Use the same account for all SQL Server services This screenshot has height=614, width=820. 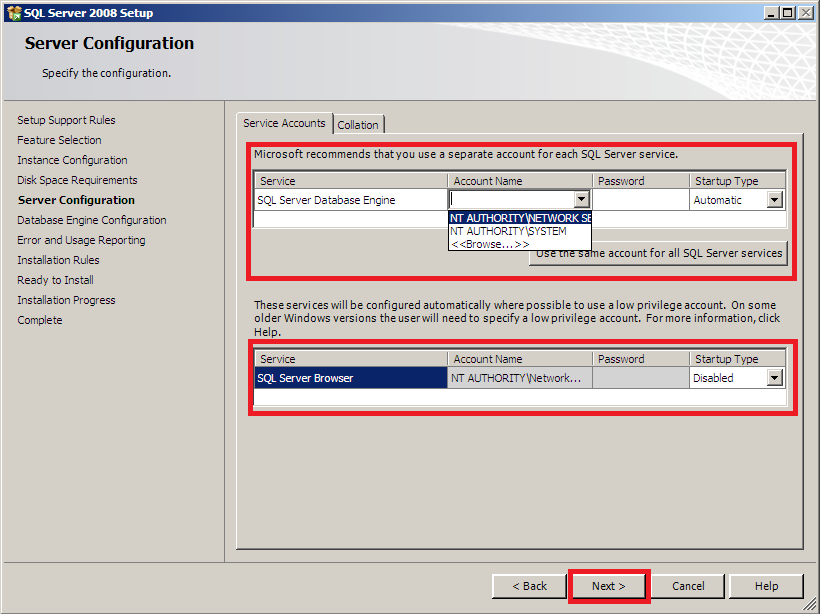658,254
